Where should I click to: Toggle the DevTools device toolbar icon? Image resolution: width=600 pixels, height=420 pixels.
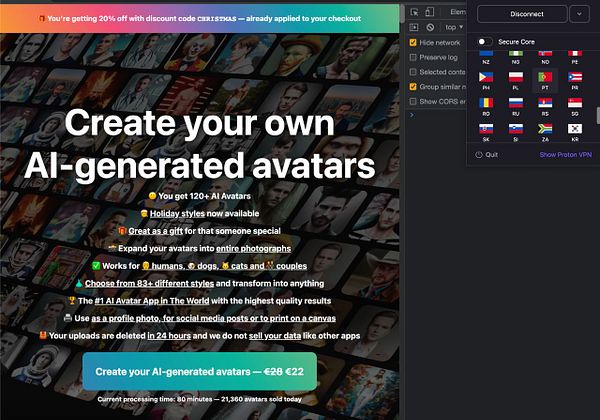coord(430,12)
